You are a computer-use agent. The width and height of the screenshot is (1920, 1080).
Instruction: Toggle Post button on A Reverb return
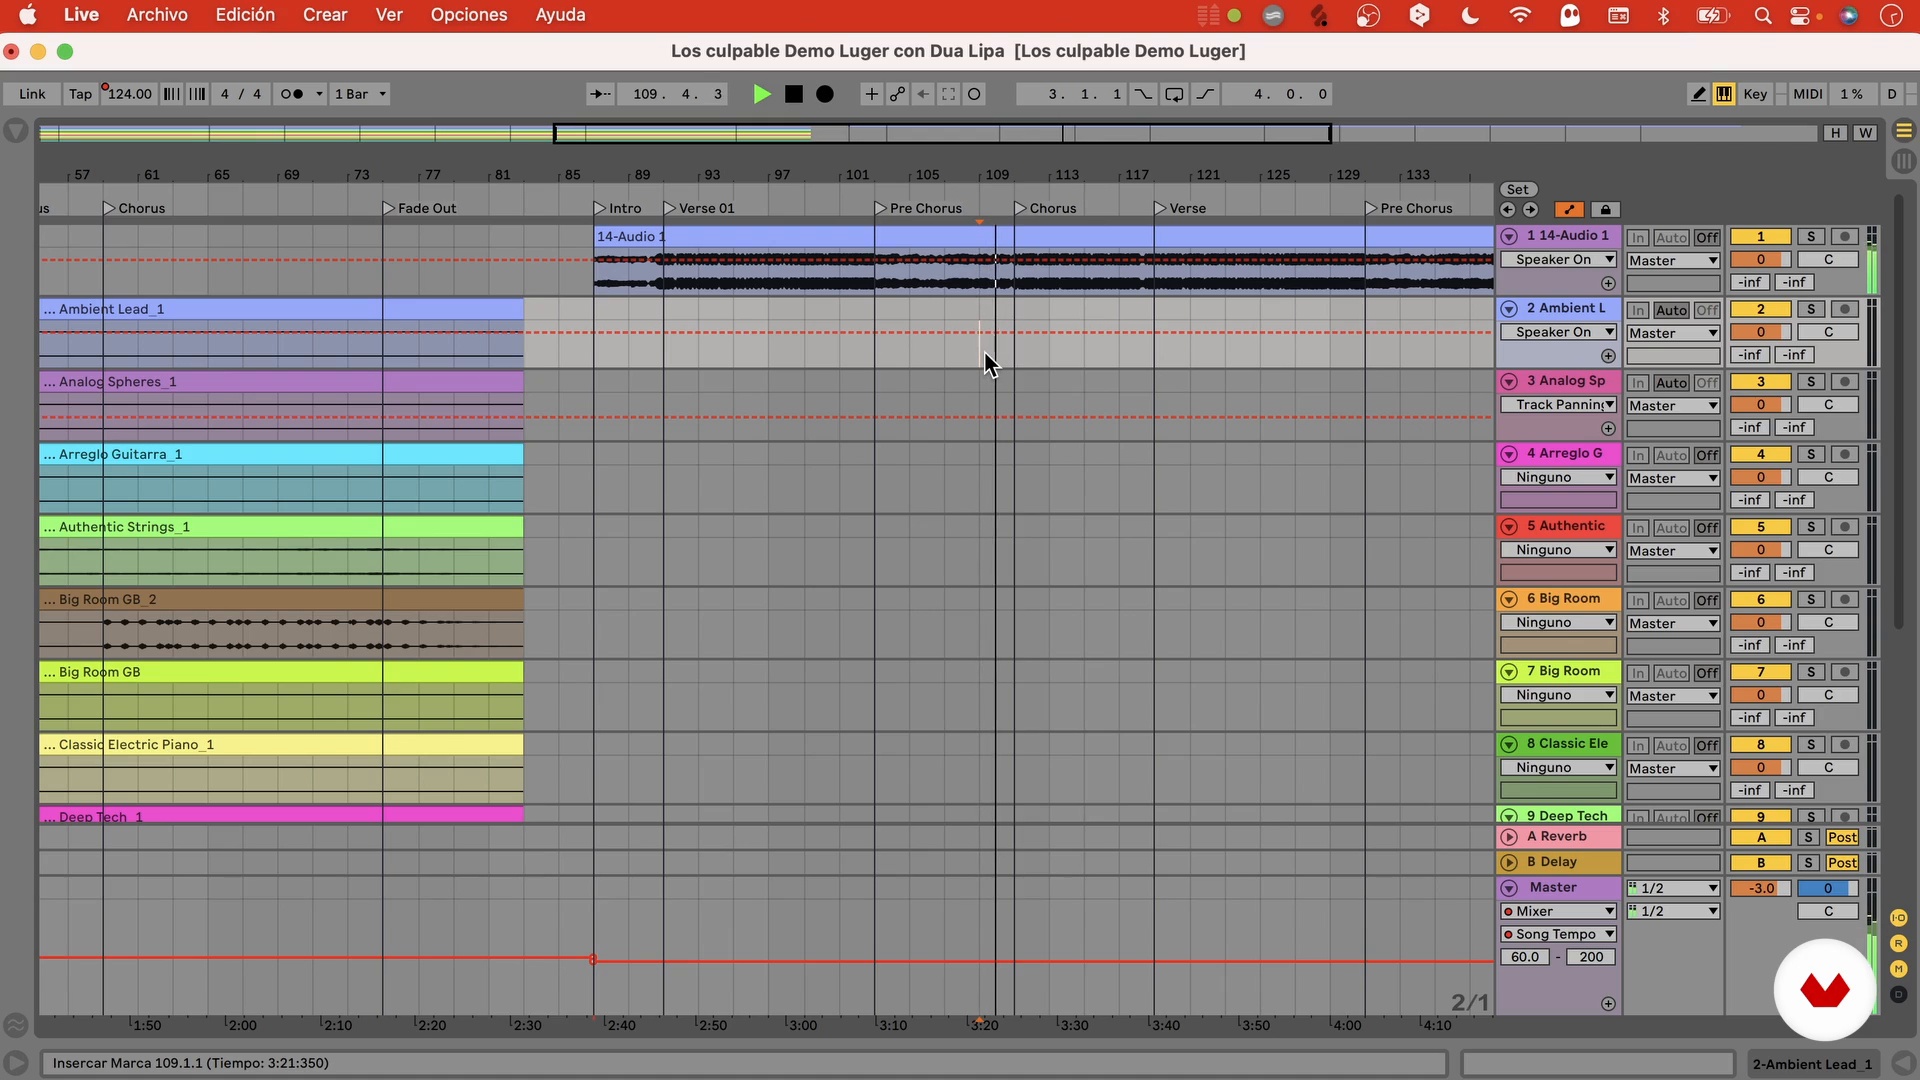tap(1842, 838)
